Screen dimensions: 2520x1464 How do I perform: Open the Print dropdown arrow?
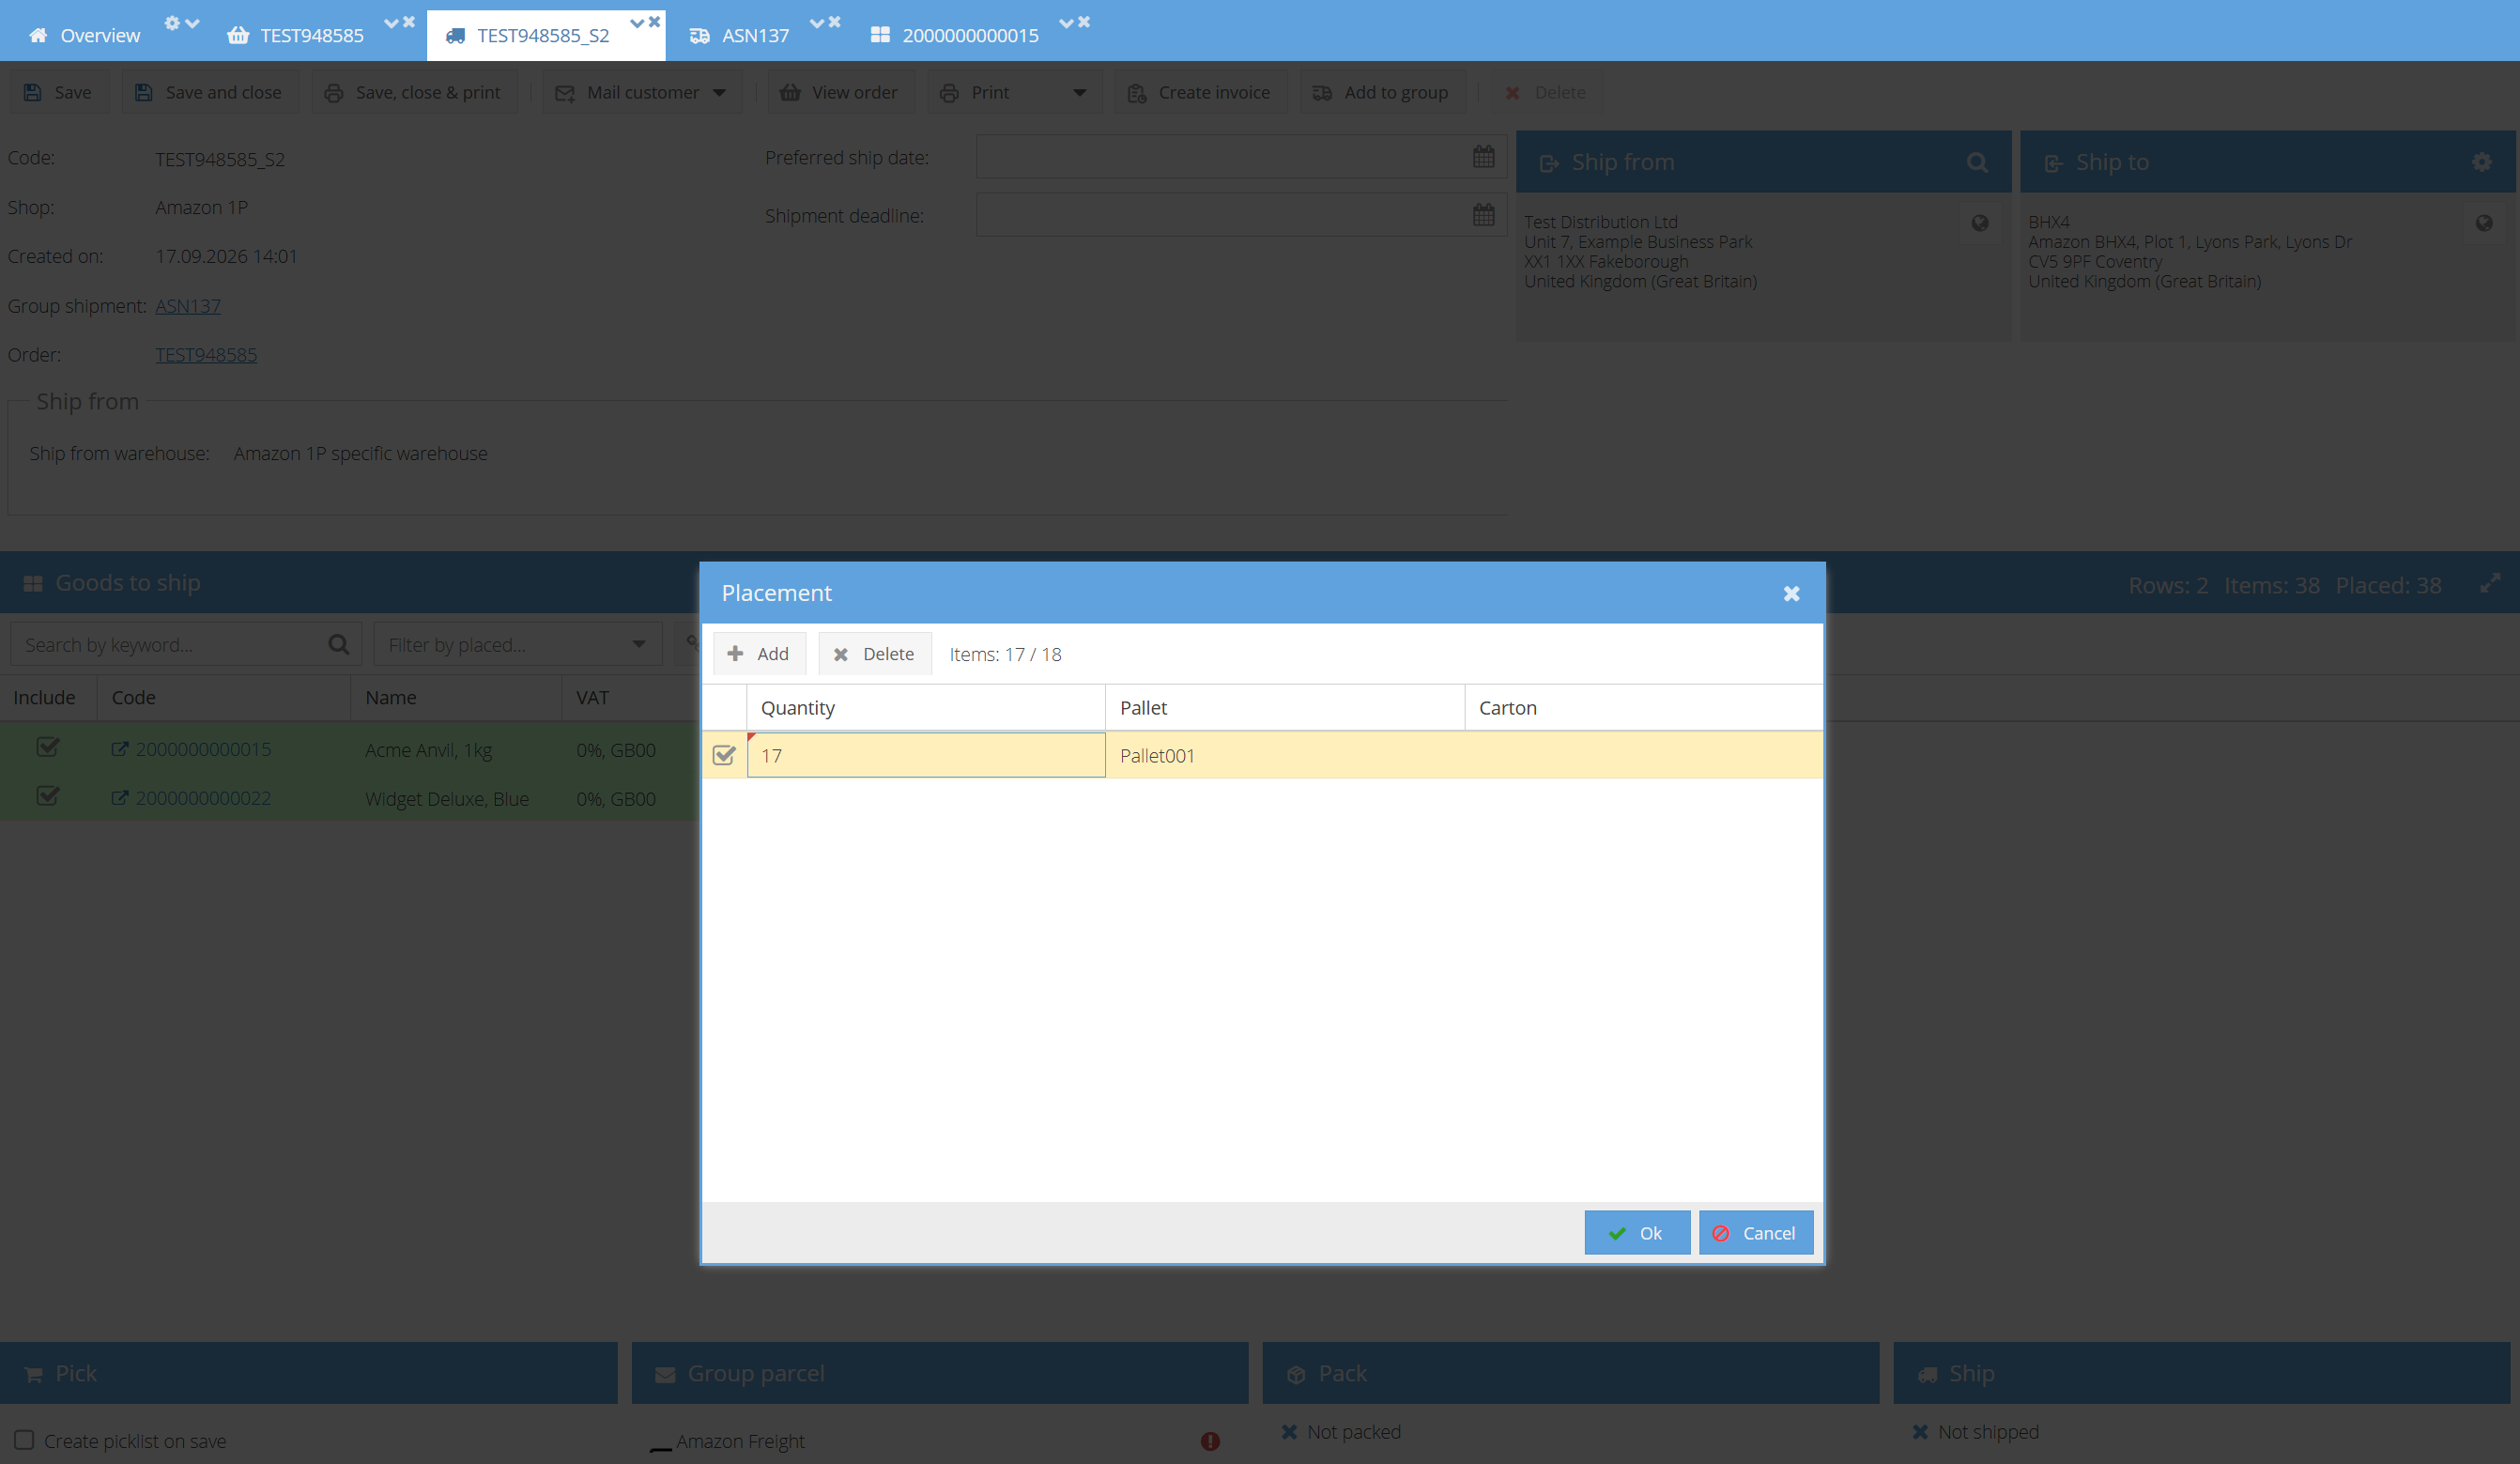point(1080,93)
